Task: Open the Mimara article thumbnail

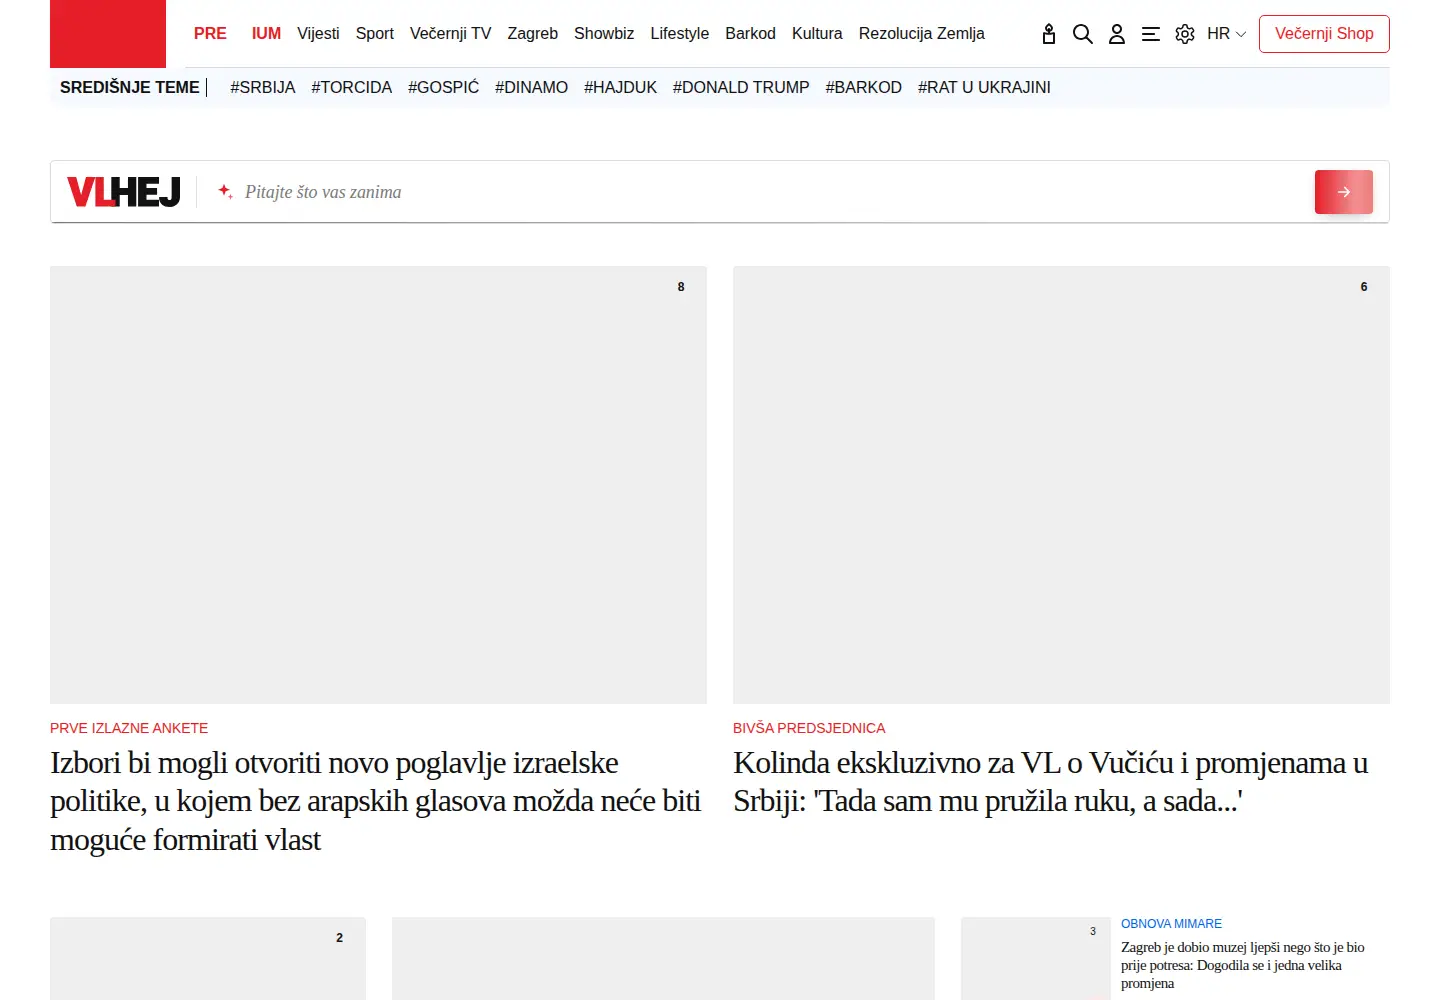Action: coord(1036,958)
